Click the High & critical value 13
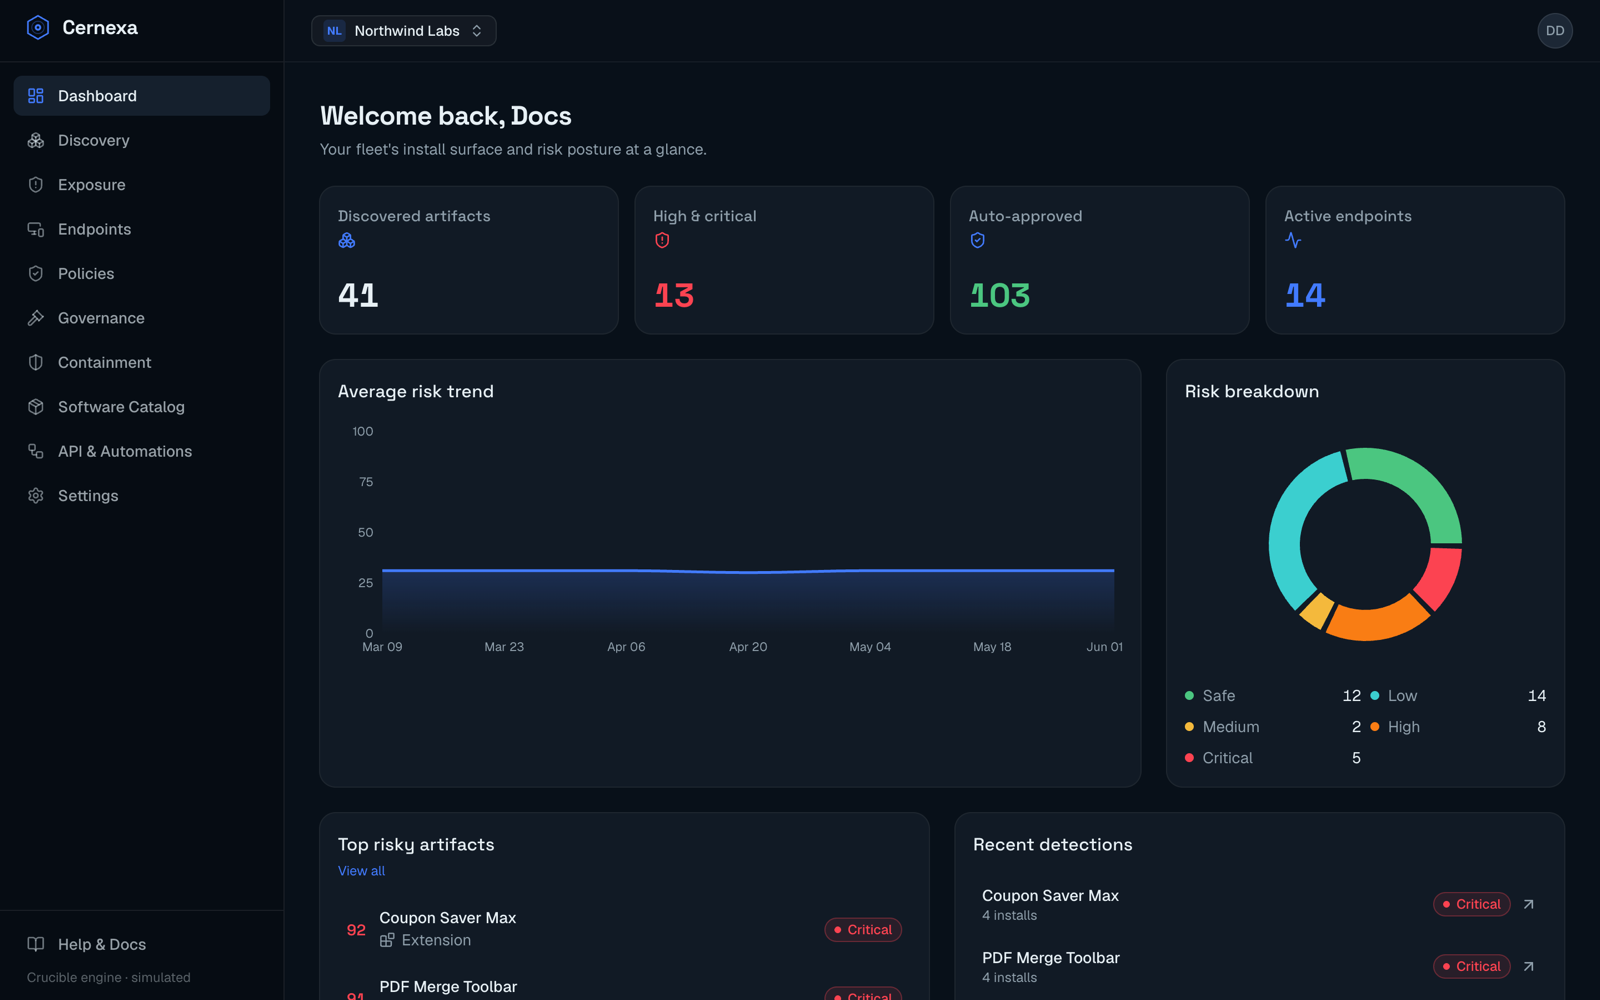The width and height of the screenshot is (1600, 1000). coord(674,295)
